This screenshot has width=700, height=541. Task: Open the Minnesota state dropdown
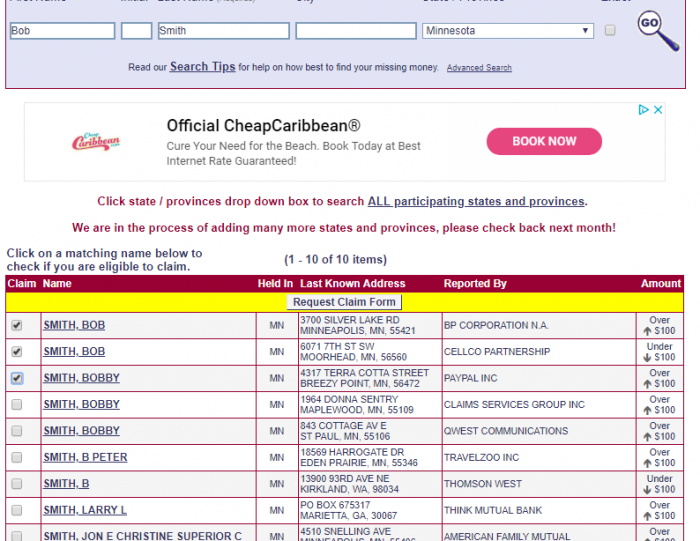point(508,31)
